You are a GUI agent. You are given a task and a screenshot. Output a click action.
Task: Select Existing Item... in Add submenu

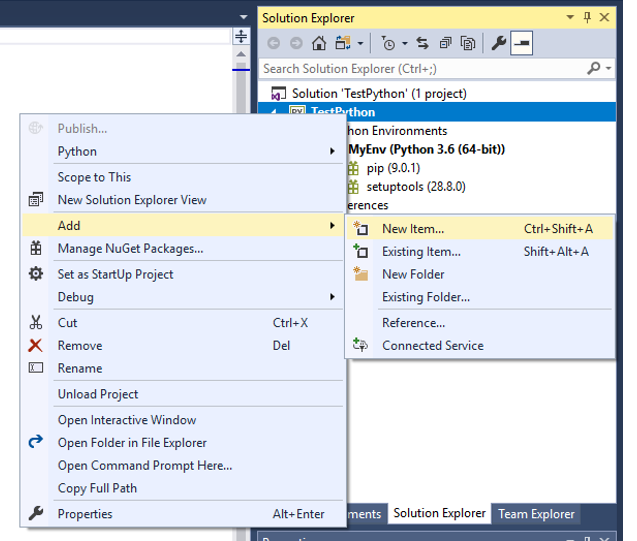tap(480, 251)
